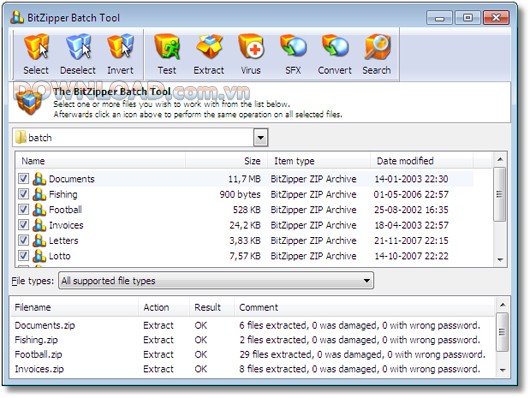Viewport: 530px width, 398px height.
Task: Click the date 14-01-2003 22:30 cell
Action: click(411, 179)
